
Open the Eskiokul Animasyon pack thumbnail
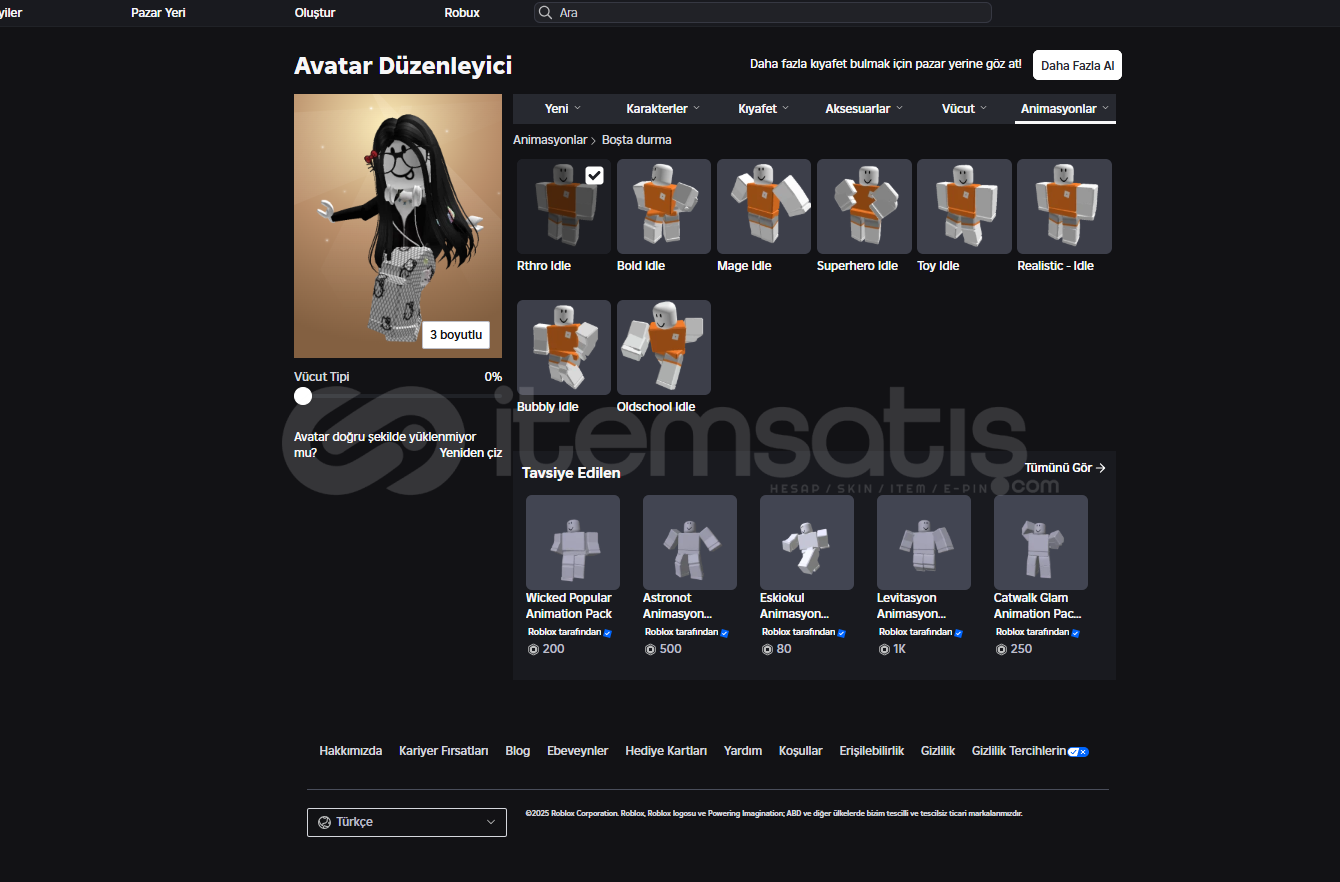coord(807,542)
